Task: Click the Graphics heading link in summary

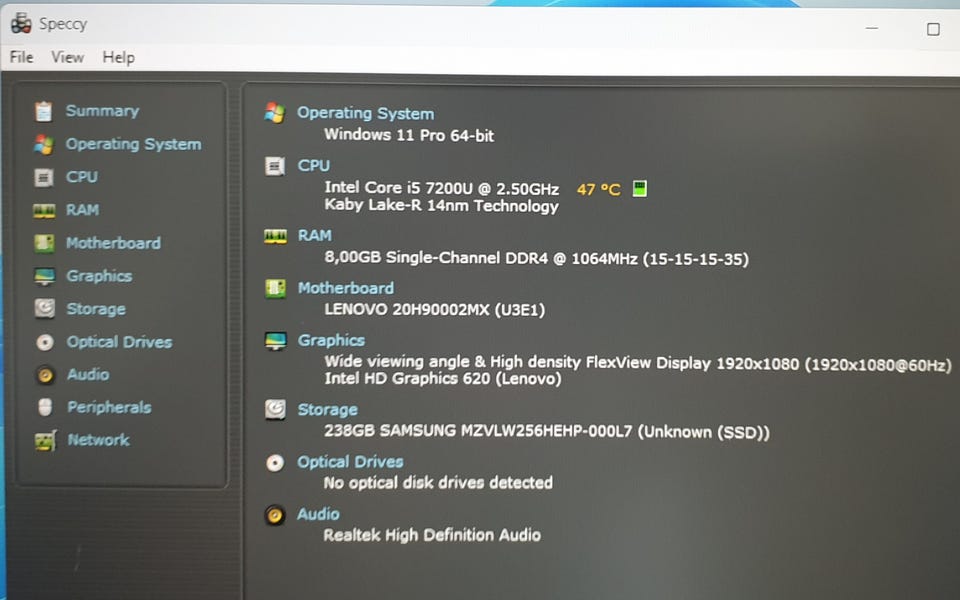Action: [331, 340]
